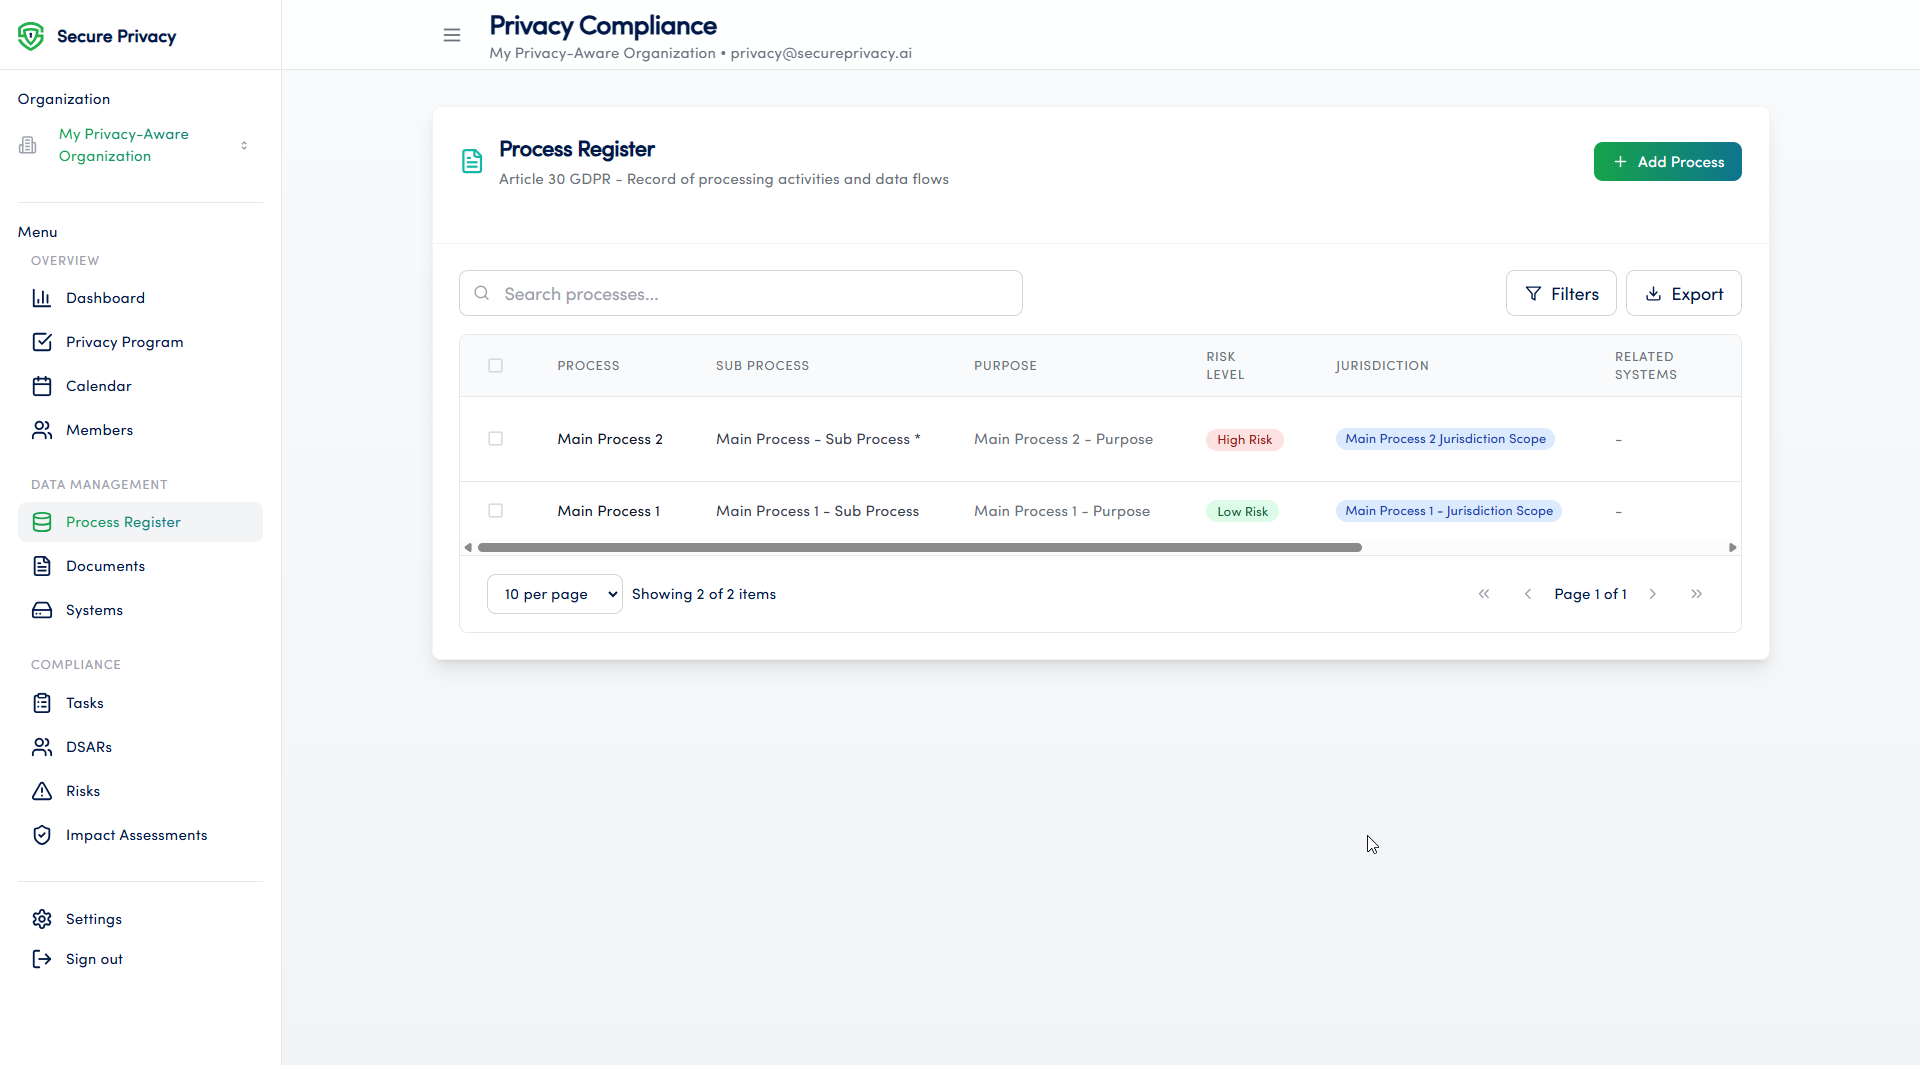The width and height of the screenshot is (1920, 1065).
Task: Click the Add Process button
Action: click(1667, 161)
